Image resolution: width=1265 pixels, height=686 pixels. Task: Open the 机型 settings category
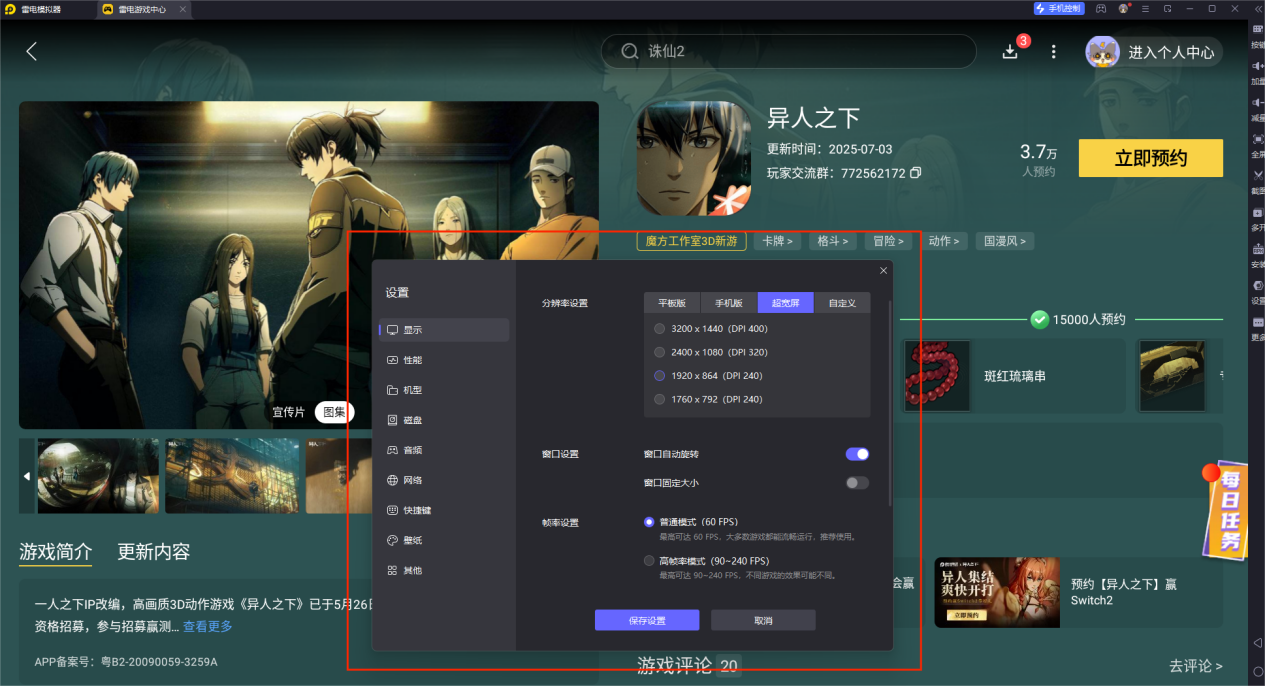[x=444, y=390]
